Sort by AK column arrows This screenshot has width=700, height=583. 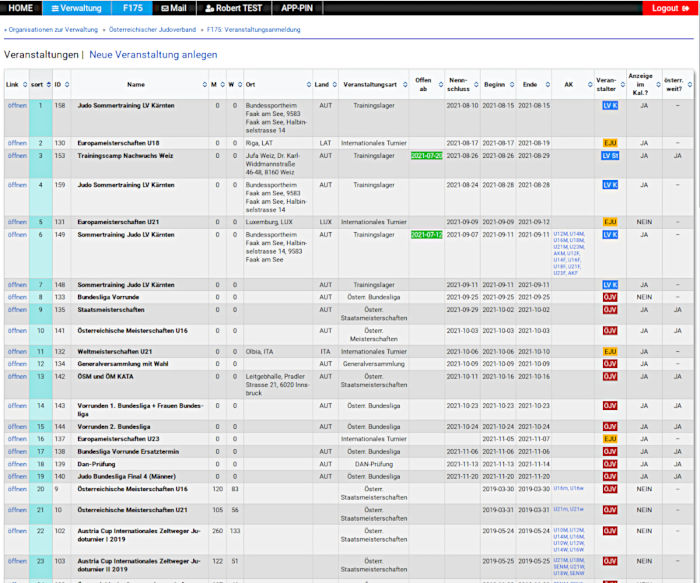click(x=590, y=84)
